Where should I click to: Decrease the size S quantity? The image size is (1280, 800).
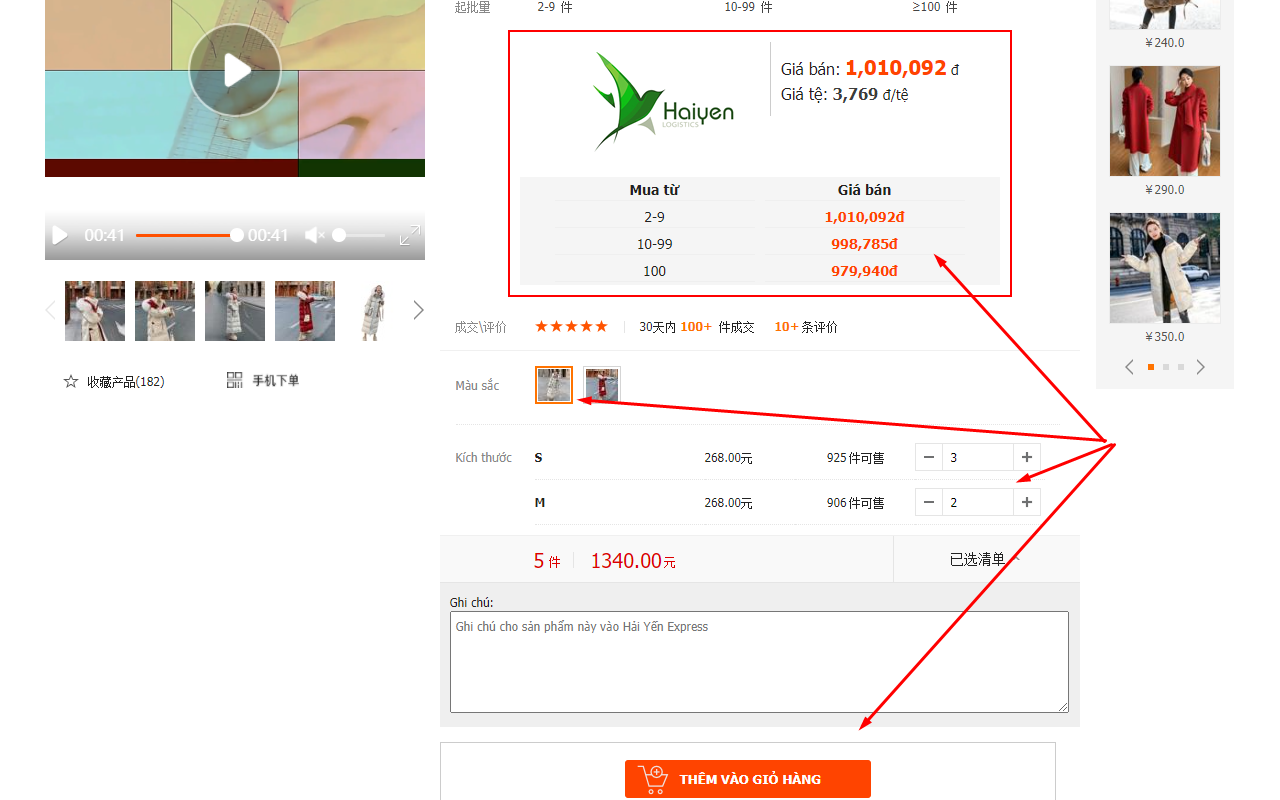coord(929,457)
